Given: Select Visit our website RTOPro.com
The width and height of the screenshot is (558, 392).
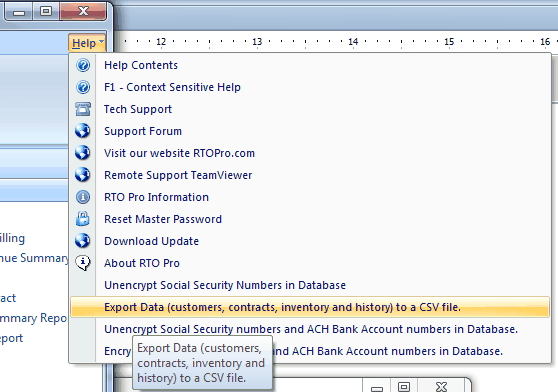Looking at the screenshot, I should (310, 153).
